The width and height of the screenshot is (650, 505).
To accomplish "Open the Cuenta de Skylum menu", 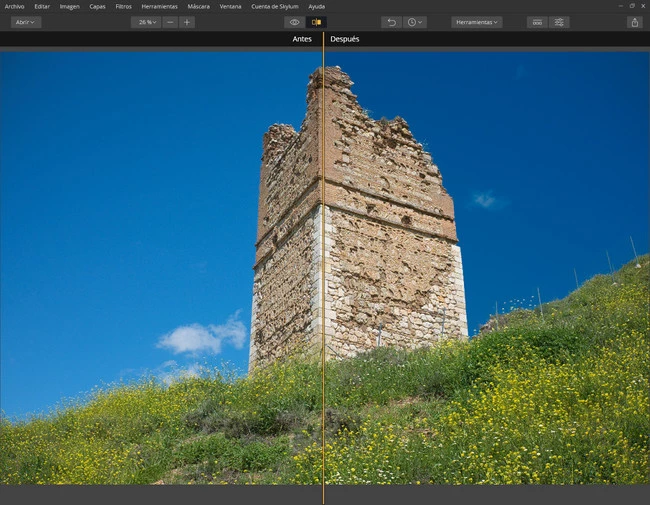I will tap(275, 6).
